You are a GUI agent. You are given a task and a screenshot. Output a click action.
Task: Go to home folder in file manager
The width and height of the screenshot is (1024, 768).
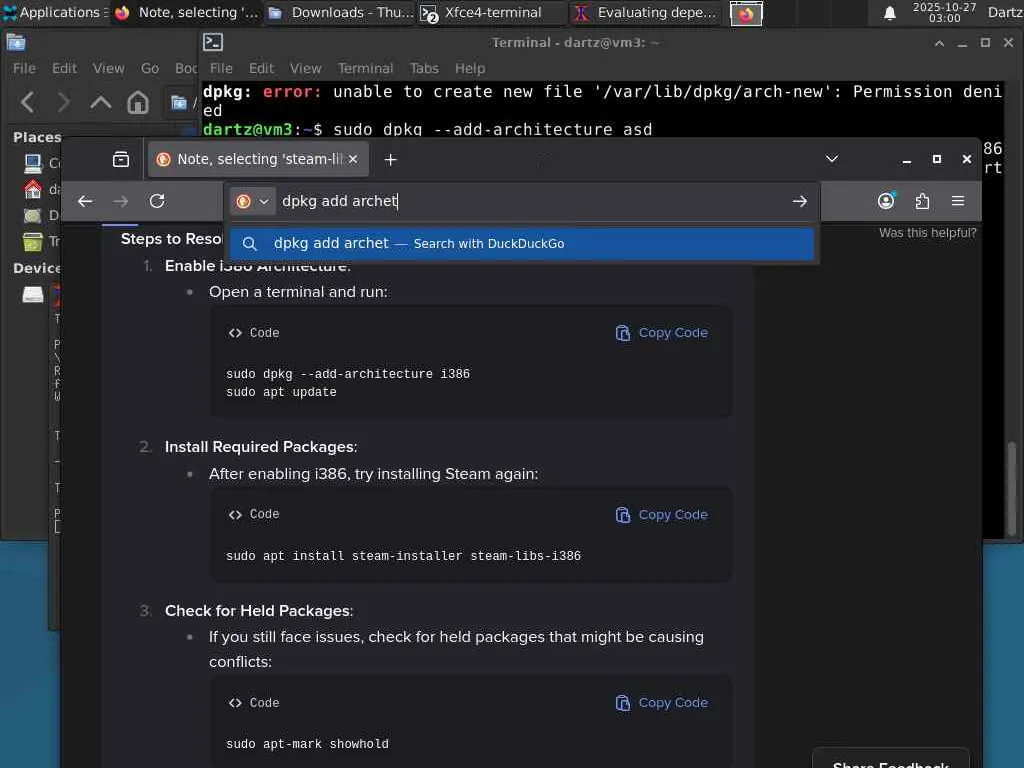[138, 102]
